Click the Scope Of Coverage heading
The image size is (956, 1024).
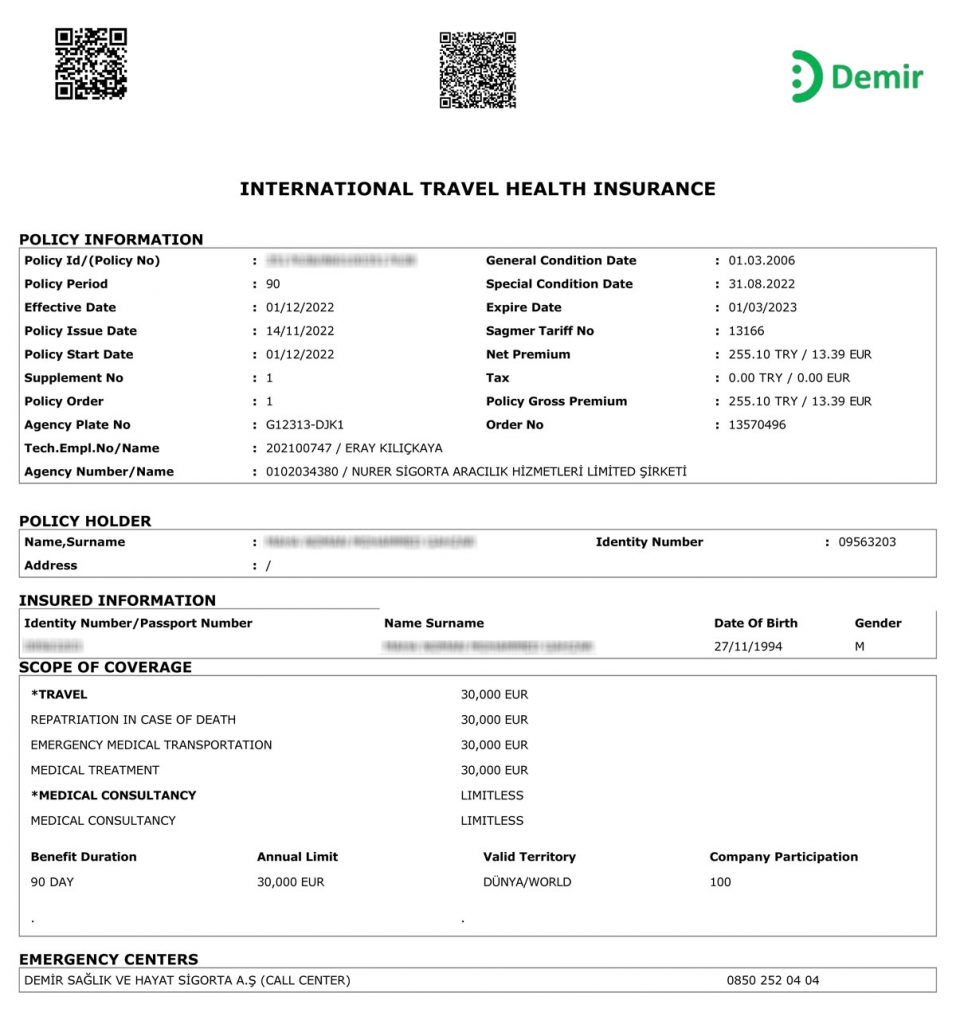click(x=105, y=667)
